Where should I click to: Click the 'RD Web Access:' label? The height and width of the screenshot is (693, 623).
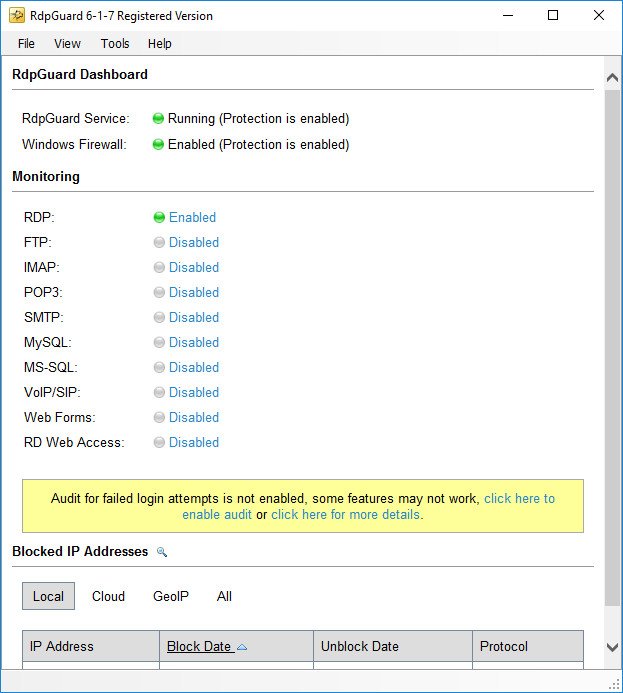click(74, 442)
